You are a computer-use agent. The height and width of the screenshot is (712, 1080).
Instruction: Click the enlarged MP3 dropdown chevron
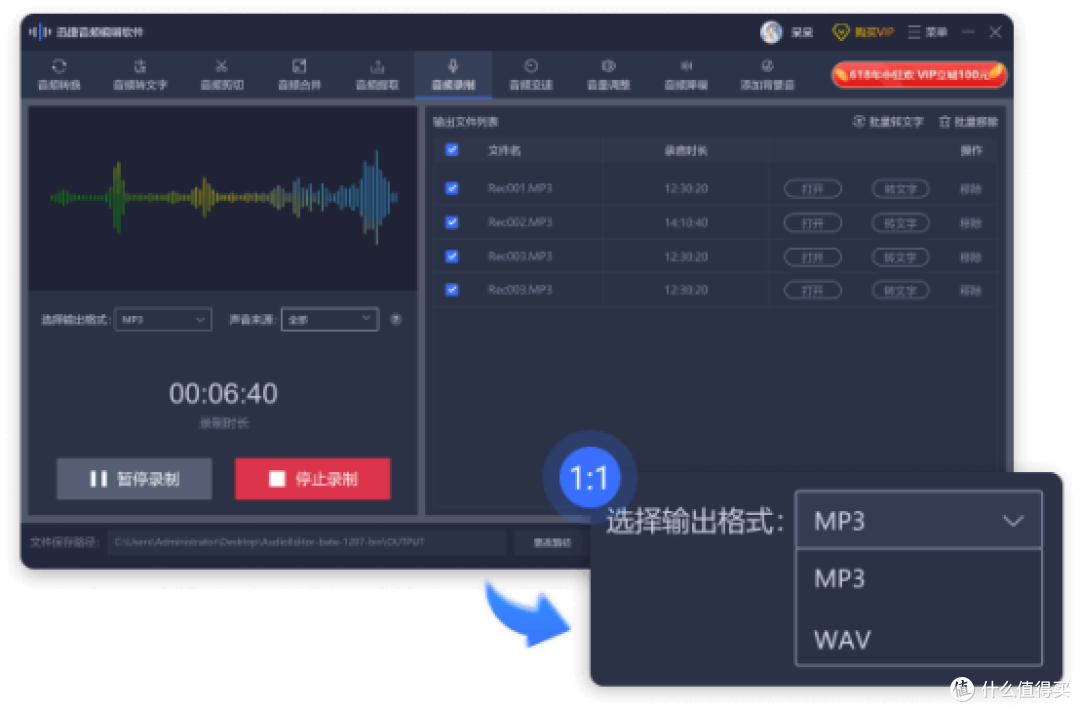tap(1012, 521)
